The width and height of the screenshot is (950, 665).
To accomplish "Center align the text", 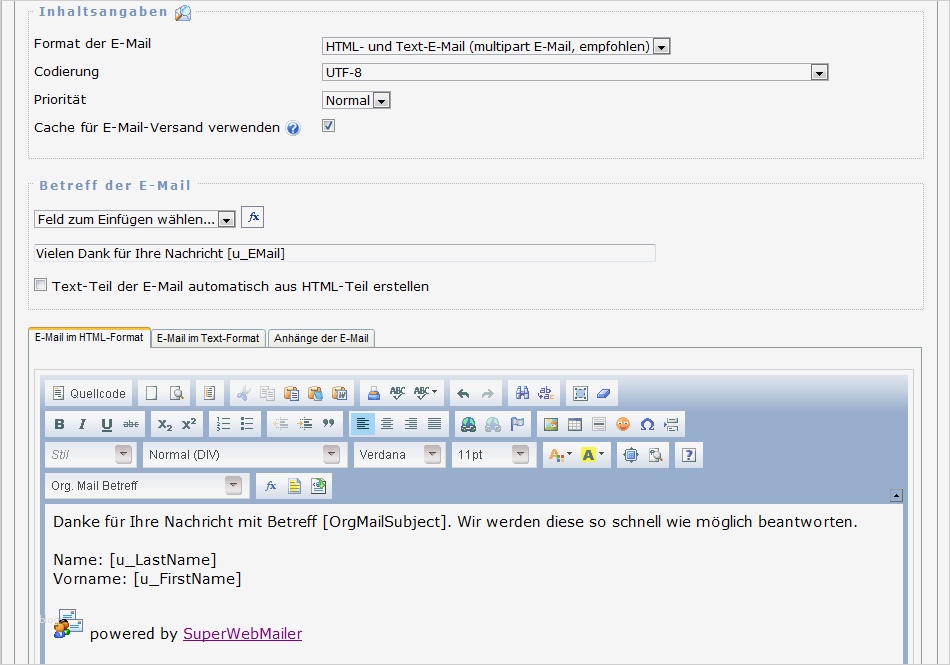I will tap(387, 424).
